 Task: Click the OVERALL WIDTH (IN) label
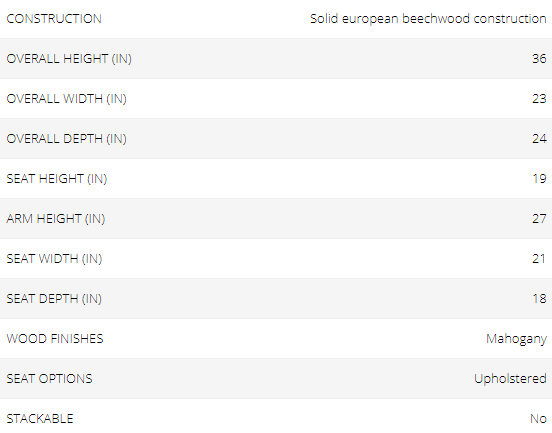coord(67,99)
